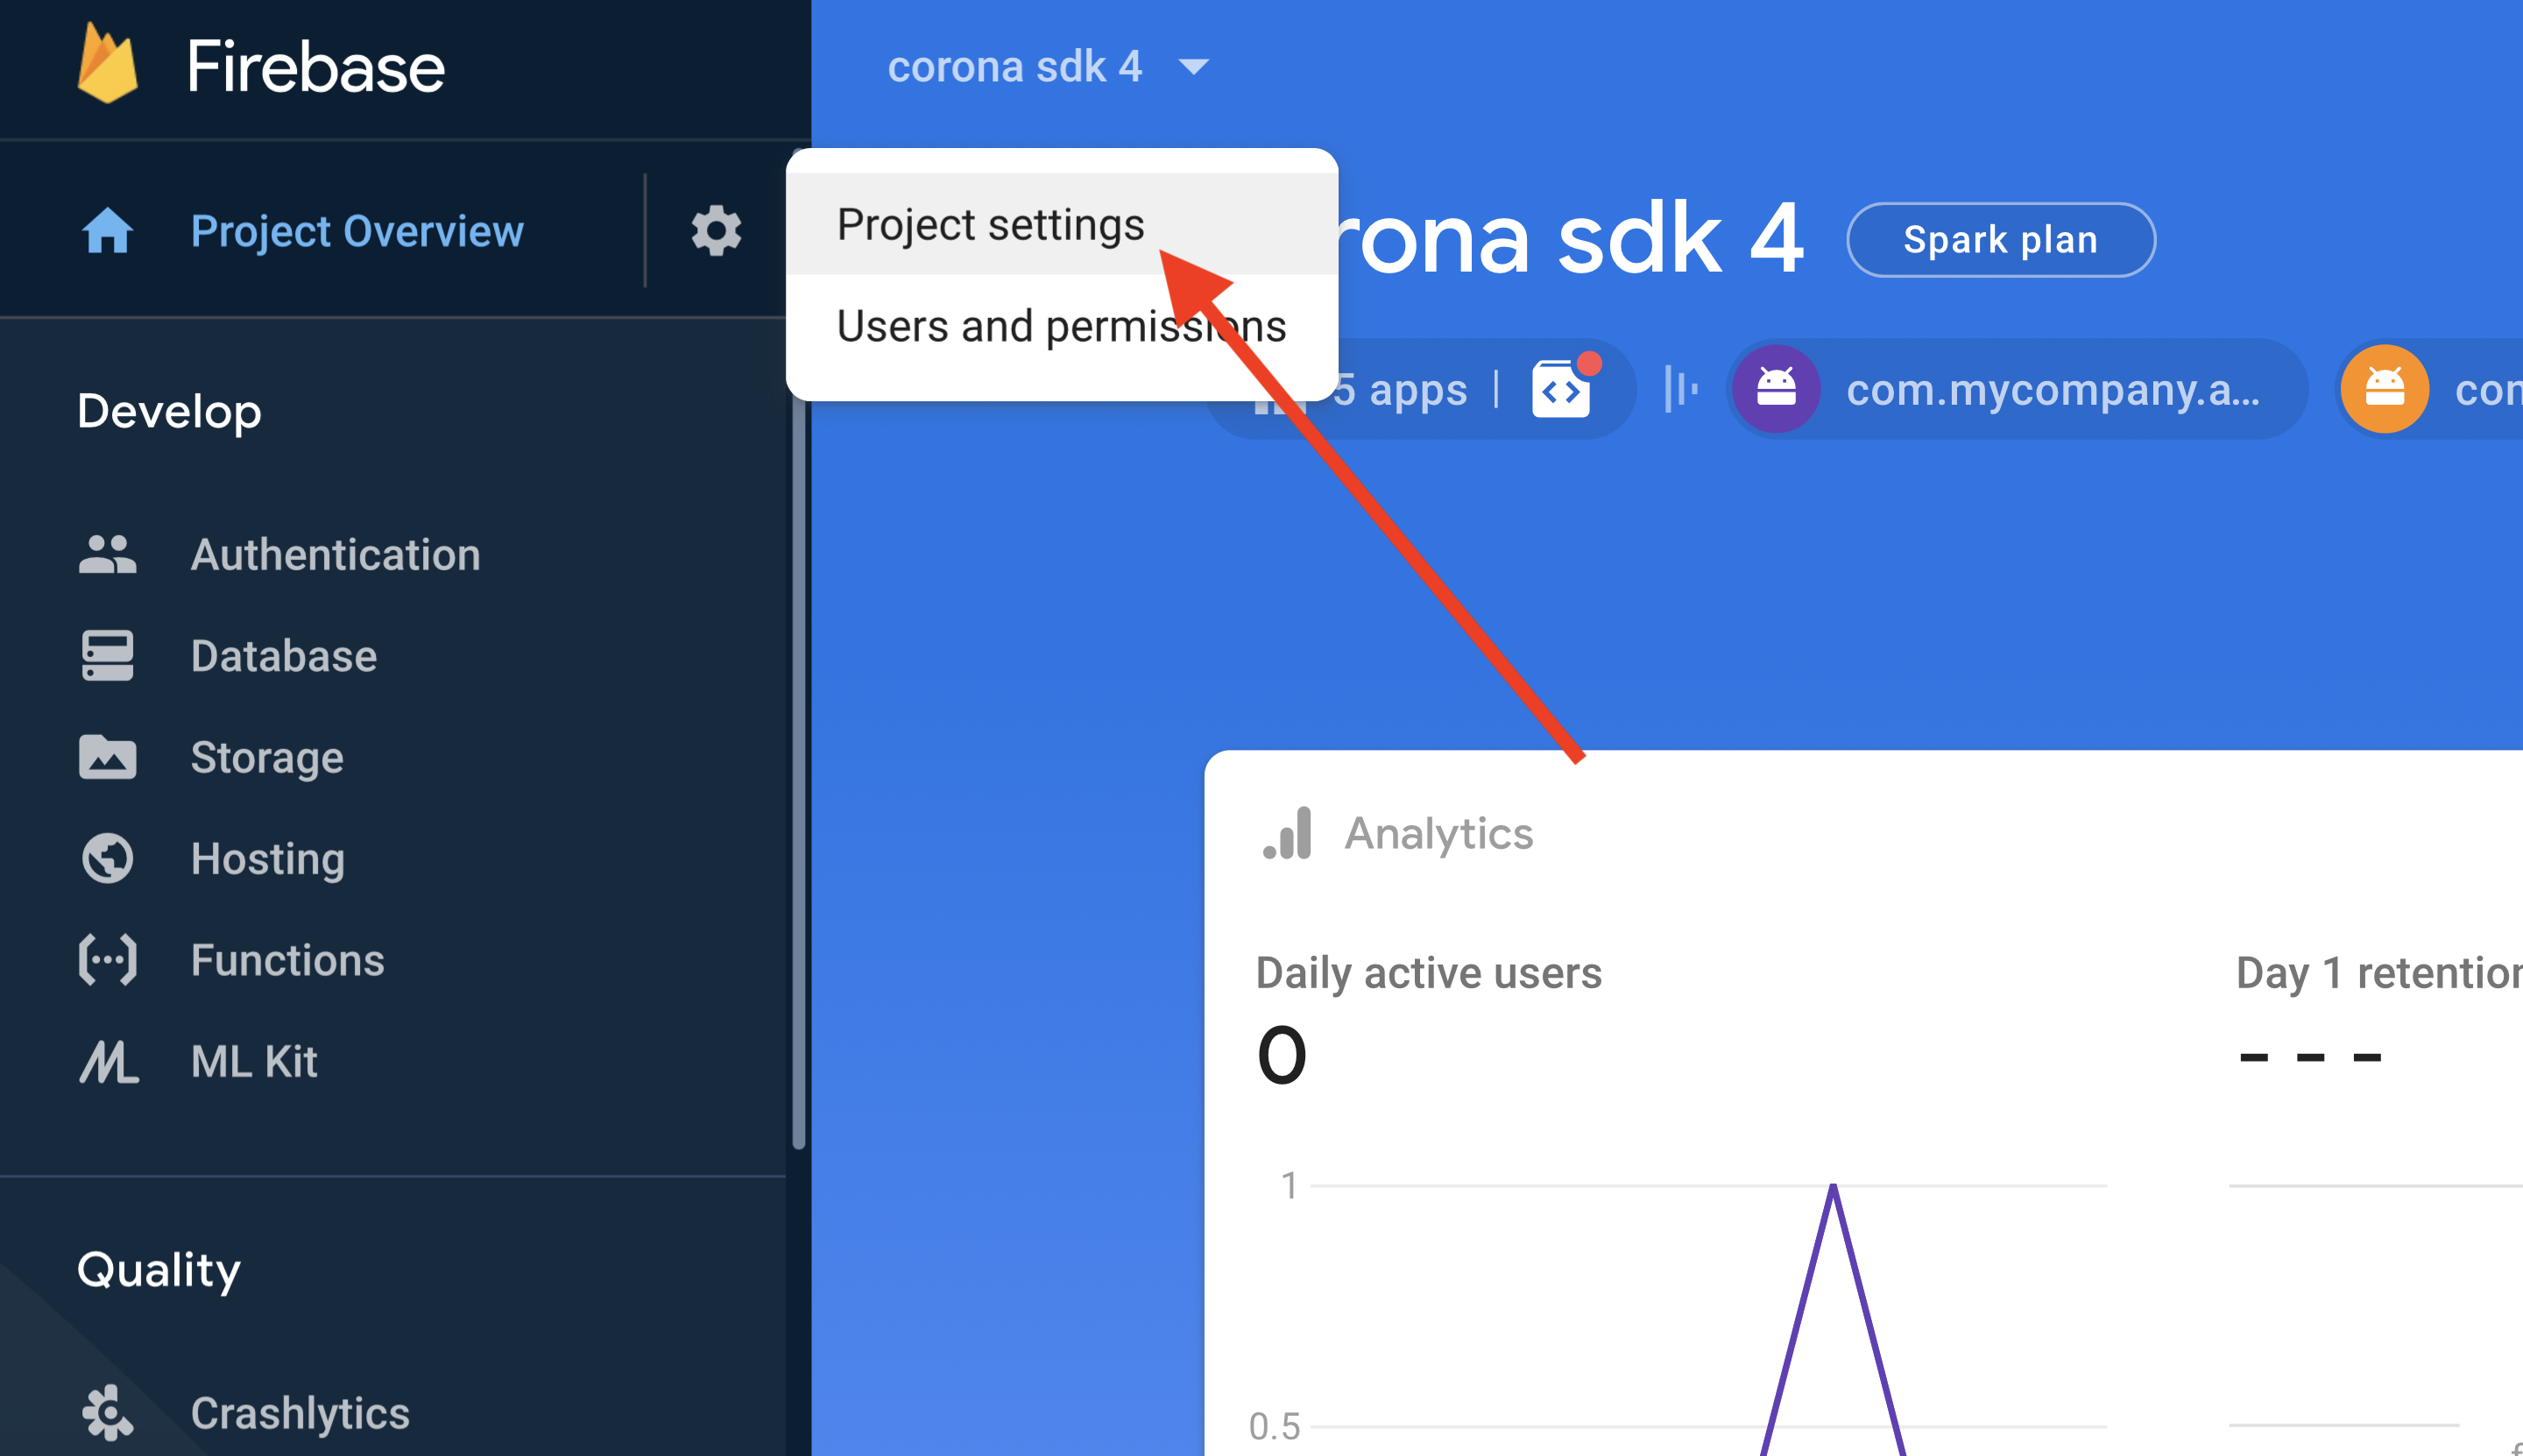
Task: Click the Analytics bar chart icon
Action: 1287,833
